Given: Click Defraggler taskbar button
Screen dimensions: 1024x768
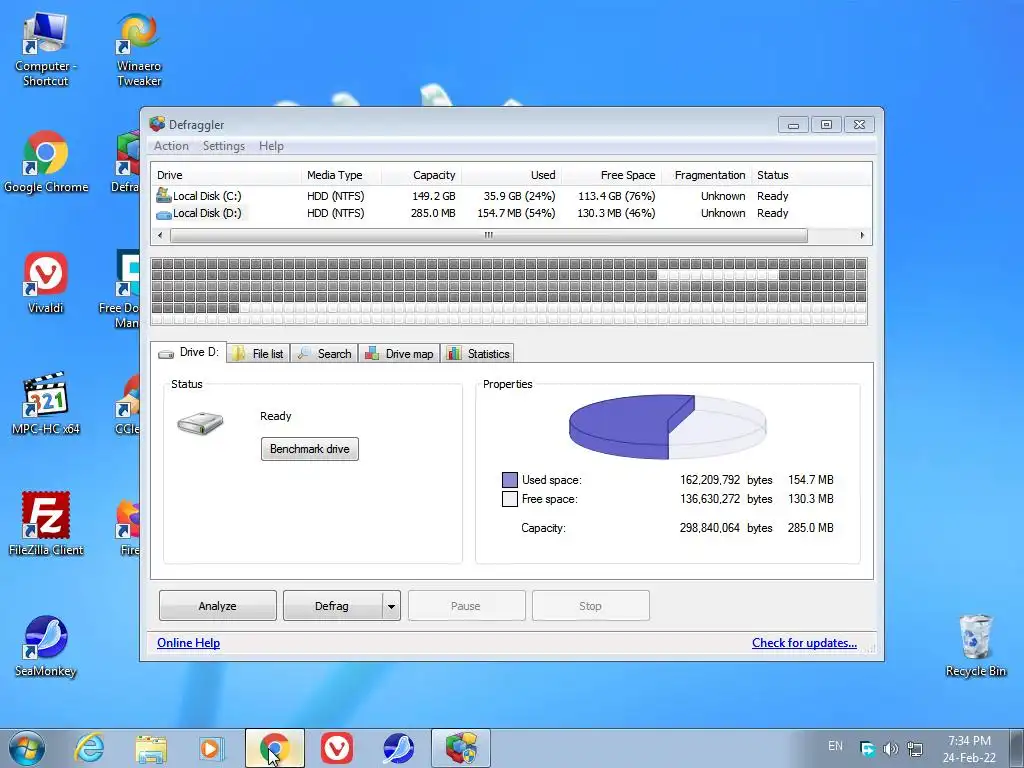Looking at the screenshot, I should tap(461, 748).
